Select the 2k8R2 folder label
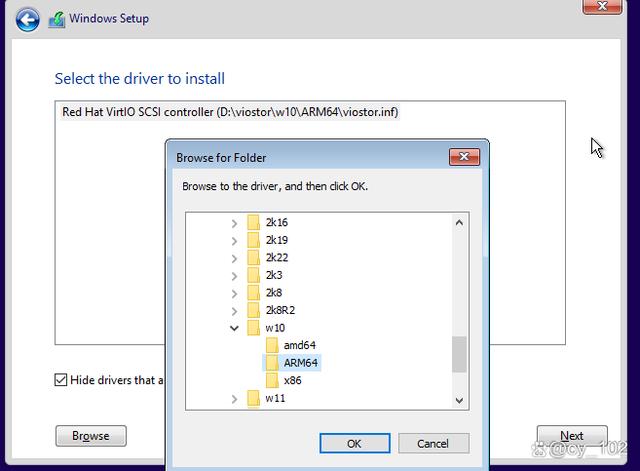 click(280, 310)
